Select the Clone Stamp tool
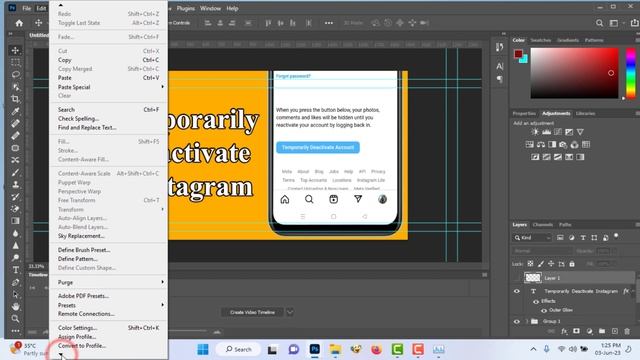 [x=16, y=184]
